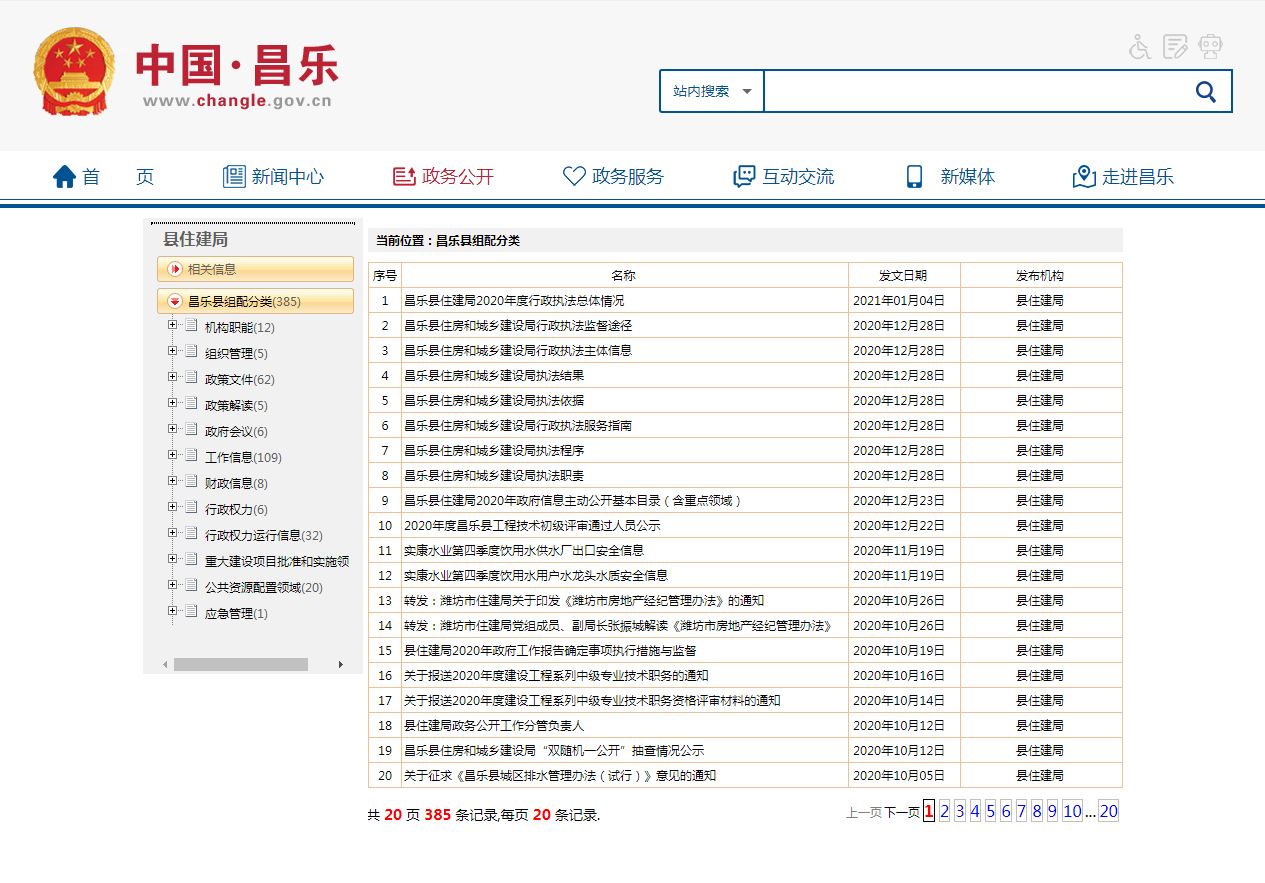This screenshot has height=883, width=1265.
Task: Open 昌乐县住建局2020年度行政执法总体情况 article link
Action: (x=514, y=300)
